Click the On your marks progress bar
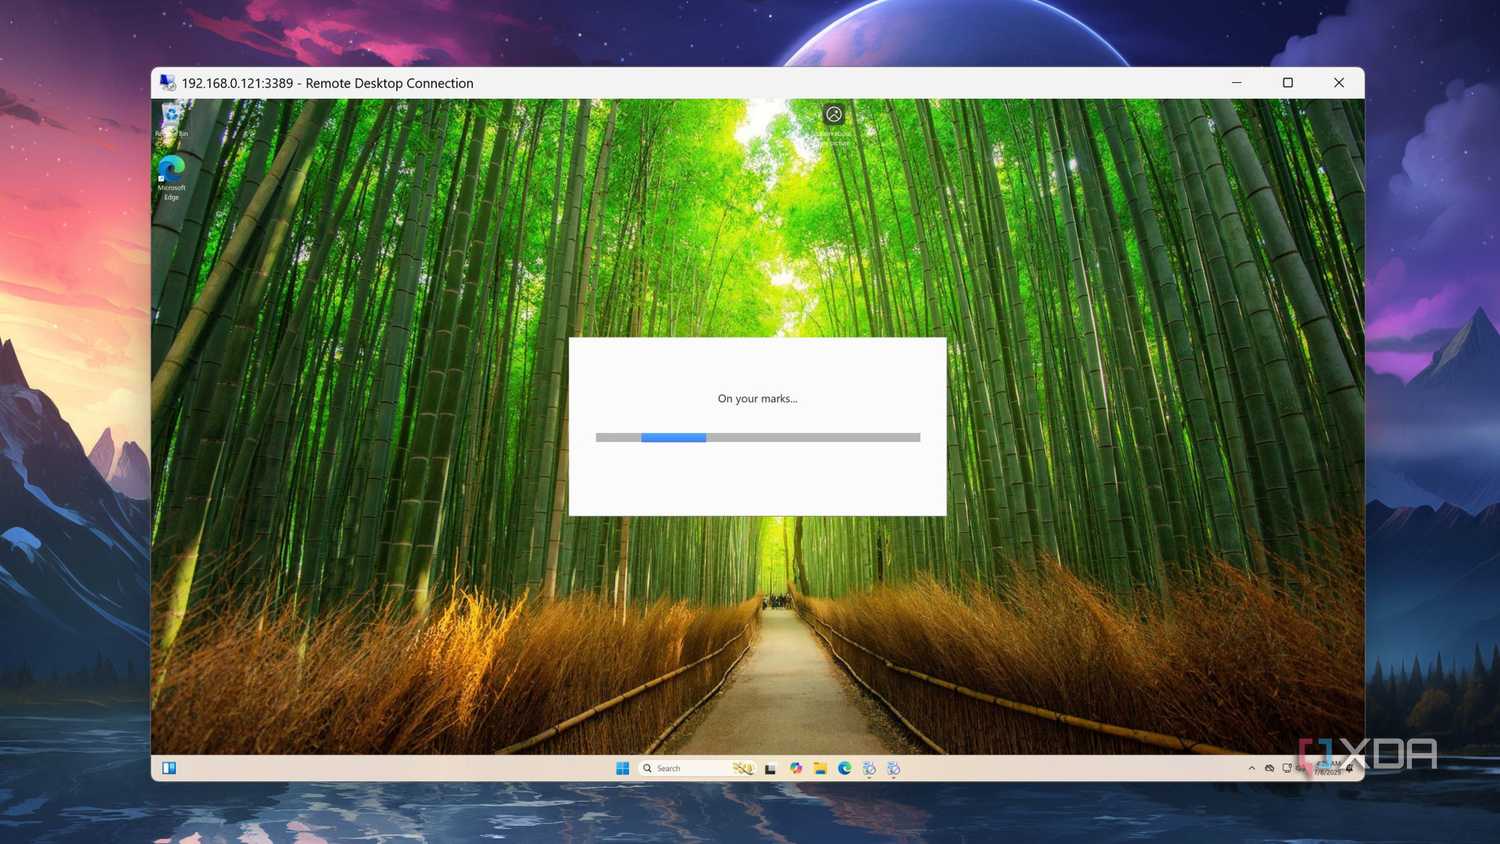The height and width of the screenshot is (844, 1500). pyautogui.click(x=757, y=437)
